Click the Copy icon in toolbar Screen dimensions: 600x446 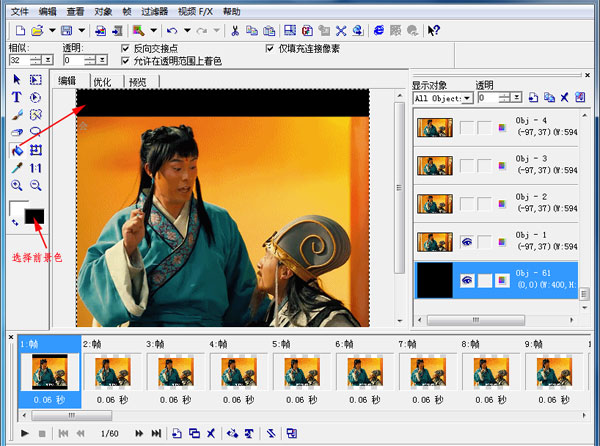click(252, 31)
